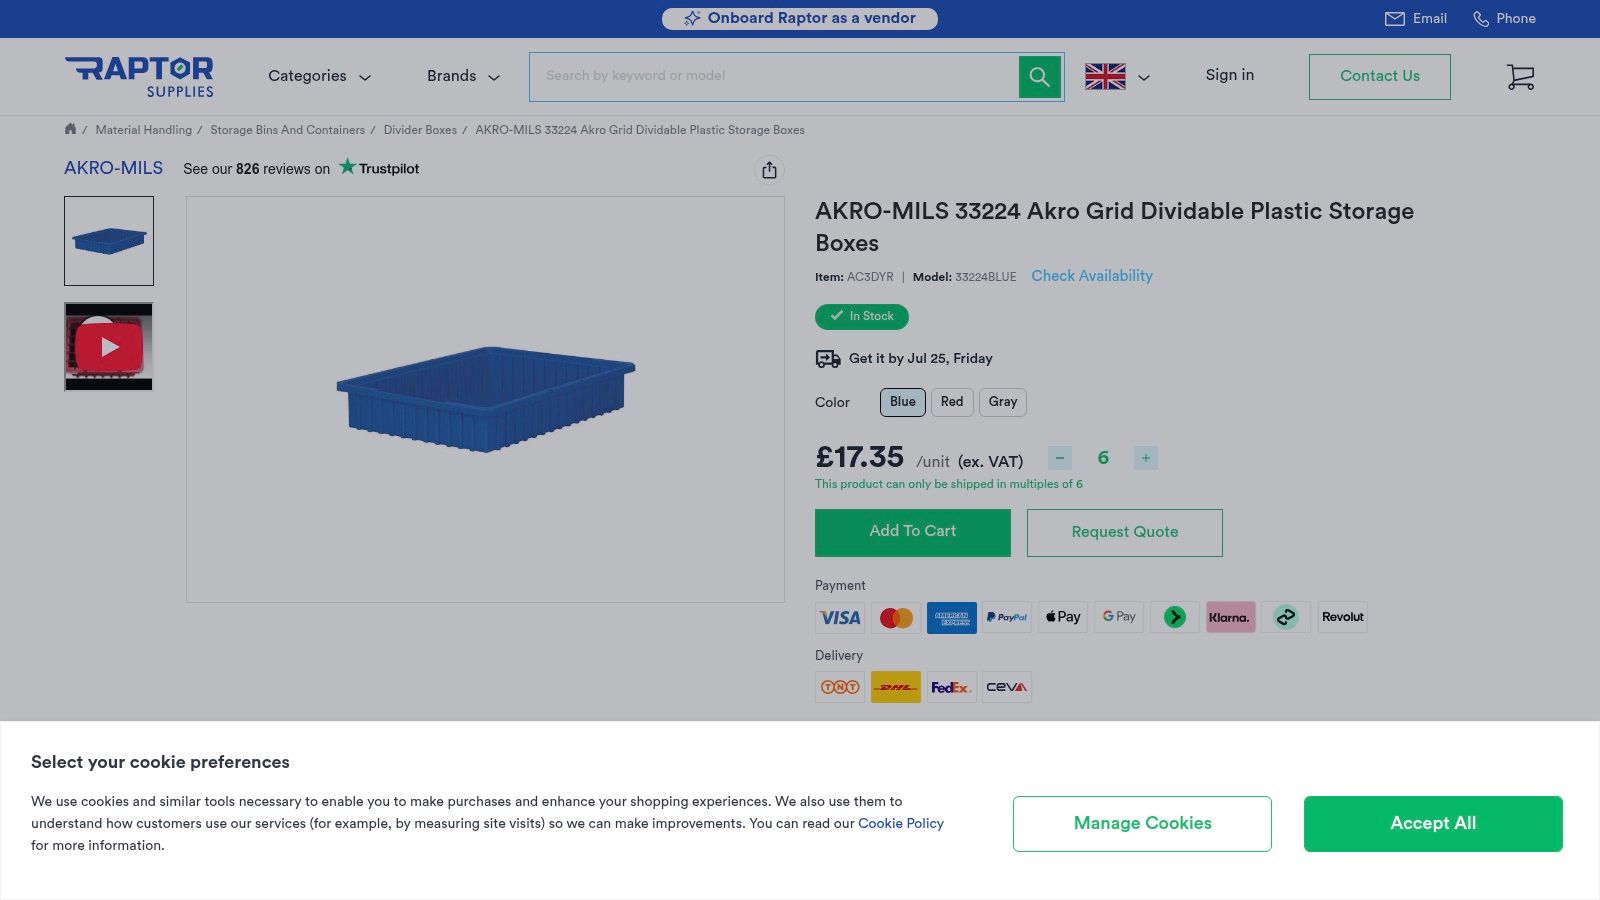Increase quantity with the plus stepper
This screenshot has height=900, width=1600.
click(x=1146, y=458)
